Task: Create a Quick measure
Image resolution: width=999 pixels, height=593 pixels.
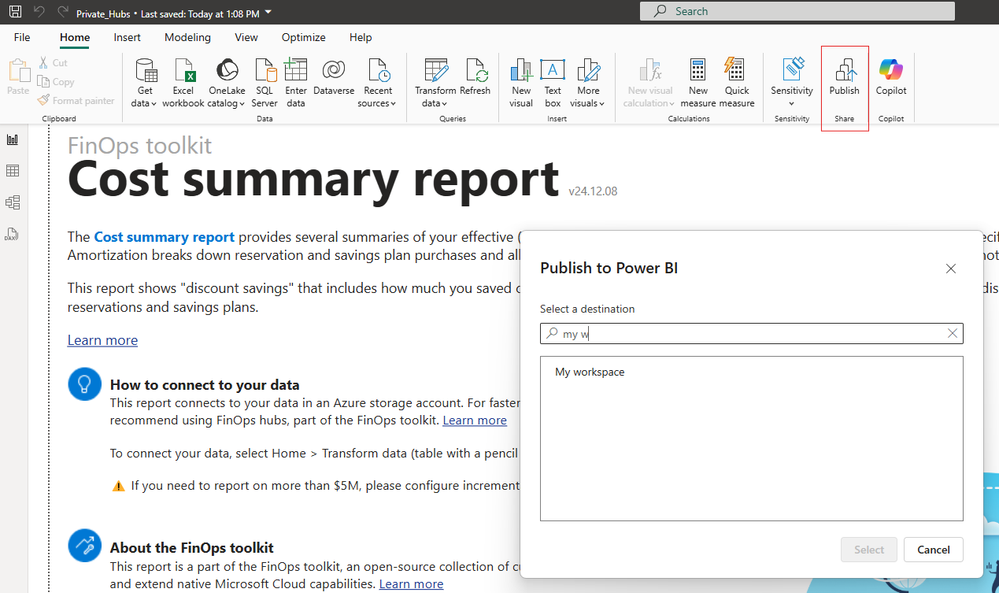Action: coord(737,83)
